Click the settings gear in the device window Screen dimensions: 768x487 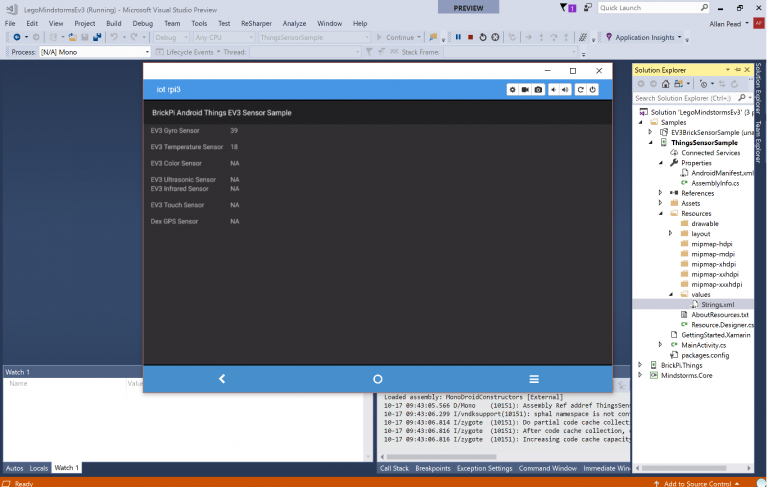click(513, 90)
